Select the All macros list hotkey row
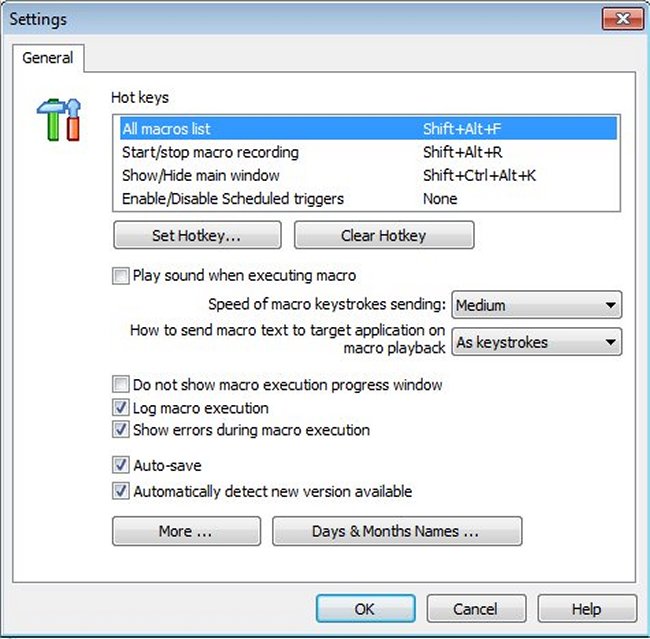Image resolution: width=650 pixels, height=639 pixels. (365, 129)
